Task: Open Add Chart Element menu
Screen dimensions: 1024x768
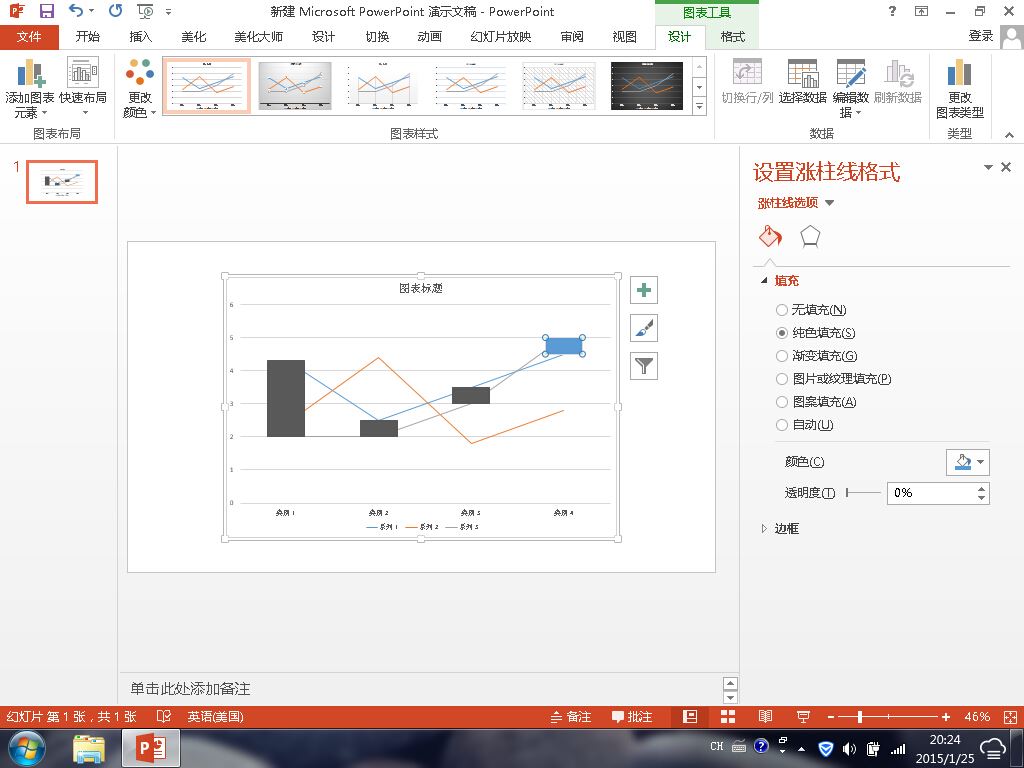Action: [x=29, y=88]
